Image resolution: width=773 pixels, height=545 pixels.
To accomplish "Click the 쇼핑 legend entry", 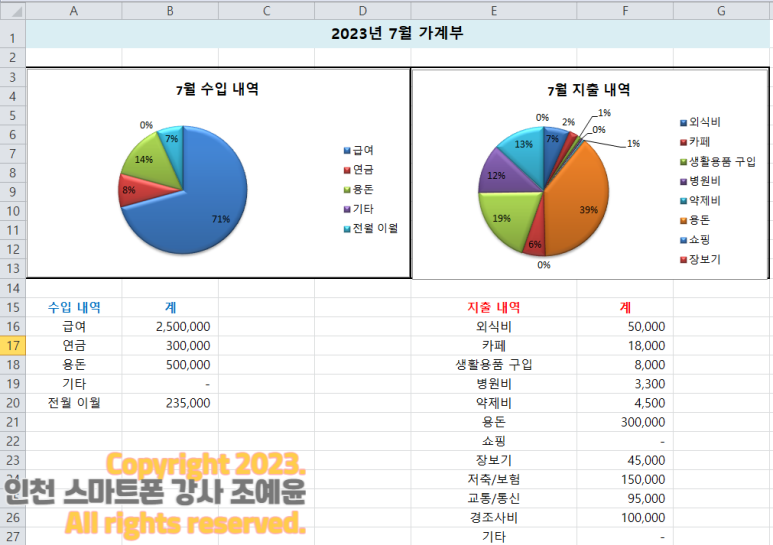I will (695, 240).
